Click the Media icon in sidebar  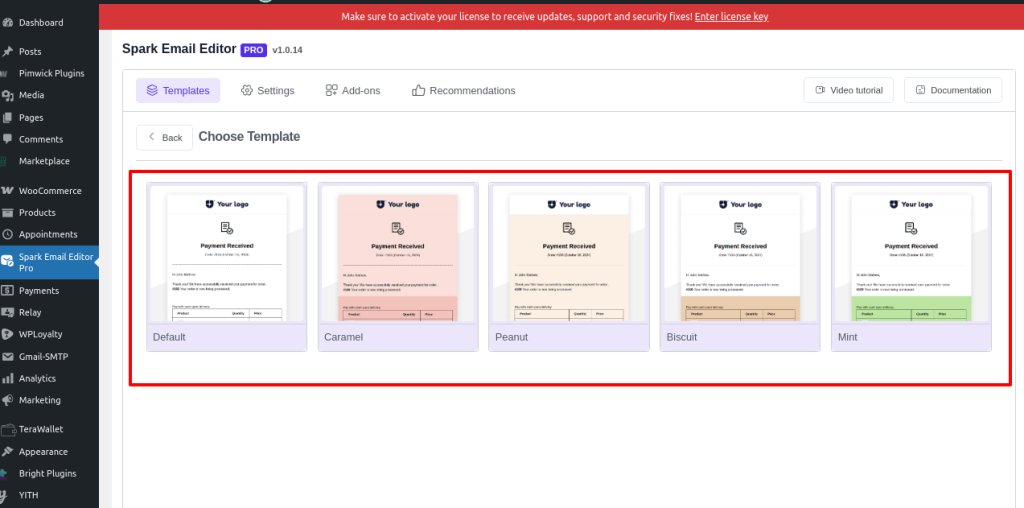click(7, 95)
